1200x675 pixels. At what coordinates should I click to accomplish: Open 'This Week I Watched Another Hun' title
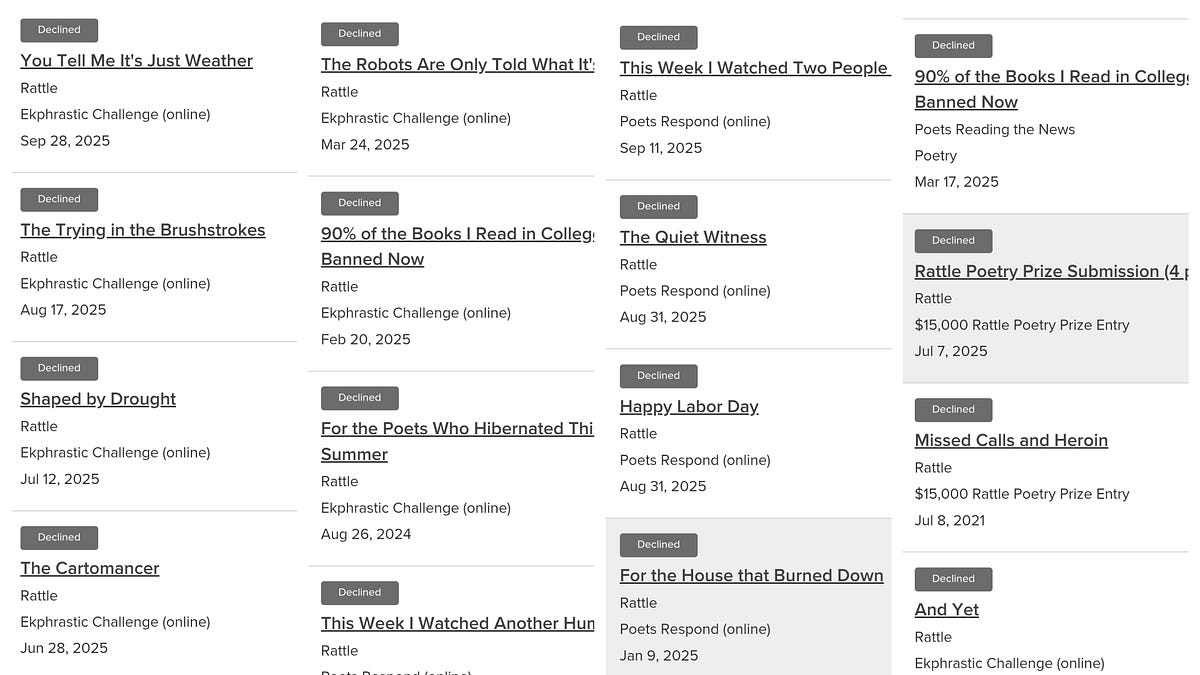pos(457,622)
